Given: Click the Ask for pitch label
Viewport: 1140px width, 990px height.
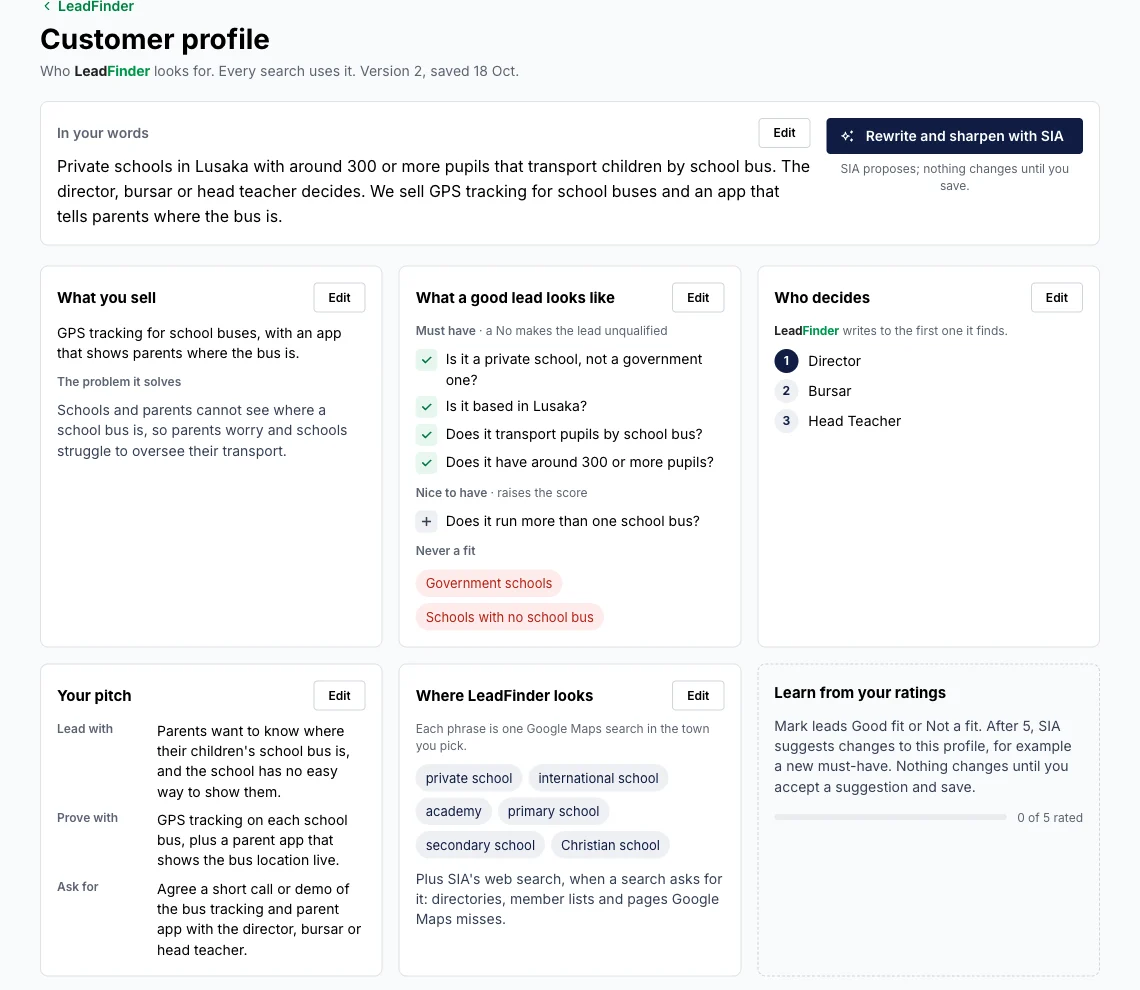Looking at the screenshot, I should point(78,887).
